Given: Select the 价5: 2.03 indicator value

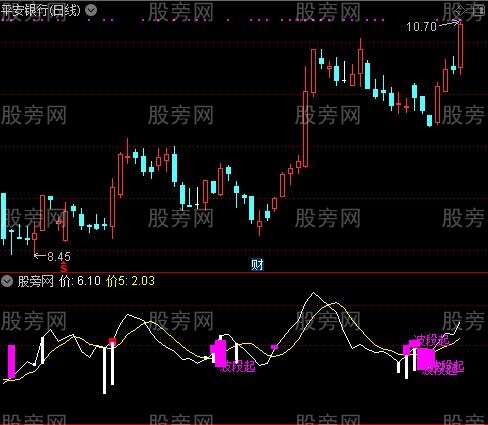Looking at the screenshot, I should tap(130, 281).
